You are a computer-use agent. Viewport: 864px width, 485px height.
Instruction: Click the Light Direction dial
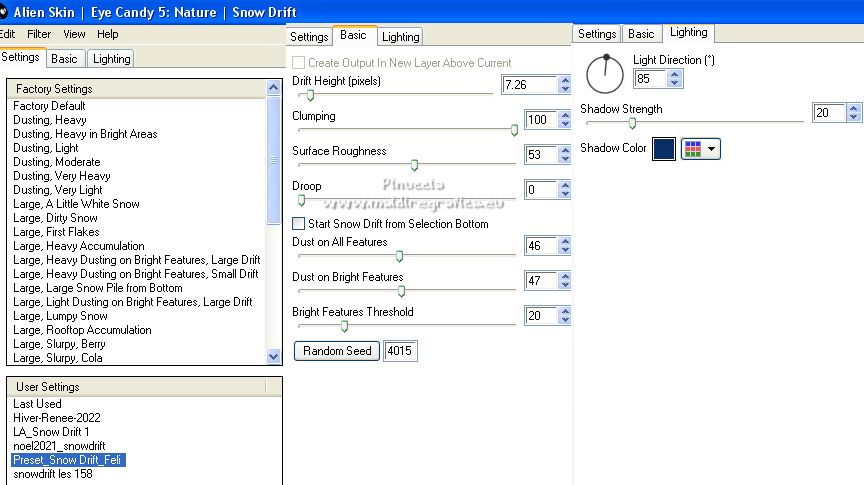pyautogui.click(x=605, y=74)
